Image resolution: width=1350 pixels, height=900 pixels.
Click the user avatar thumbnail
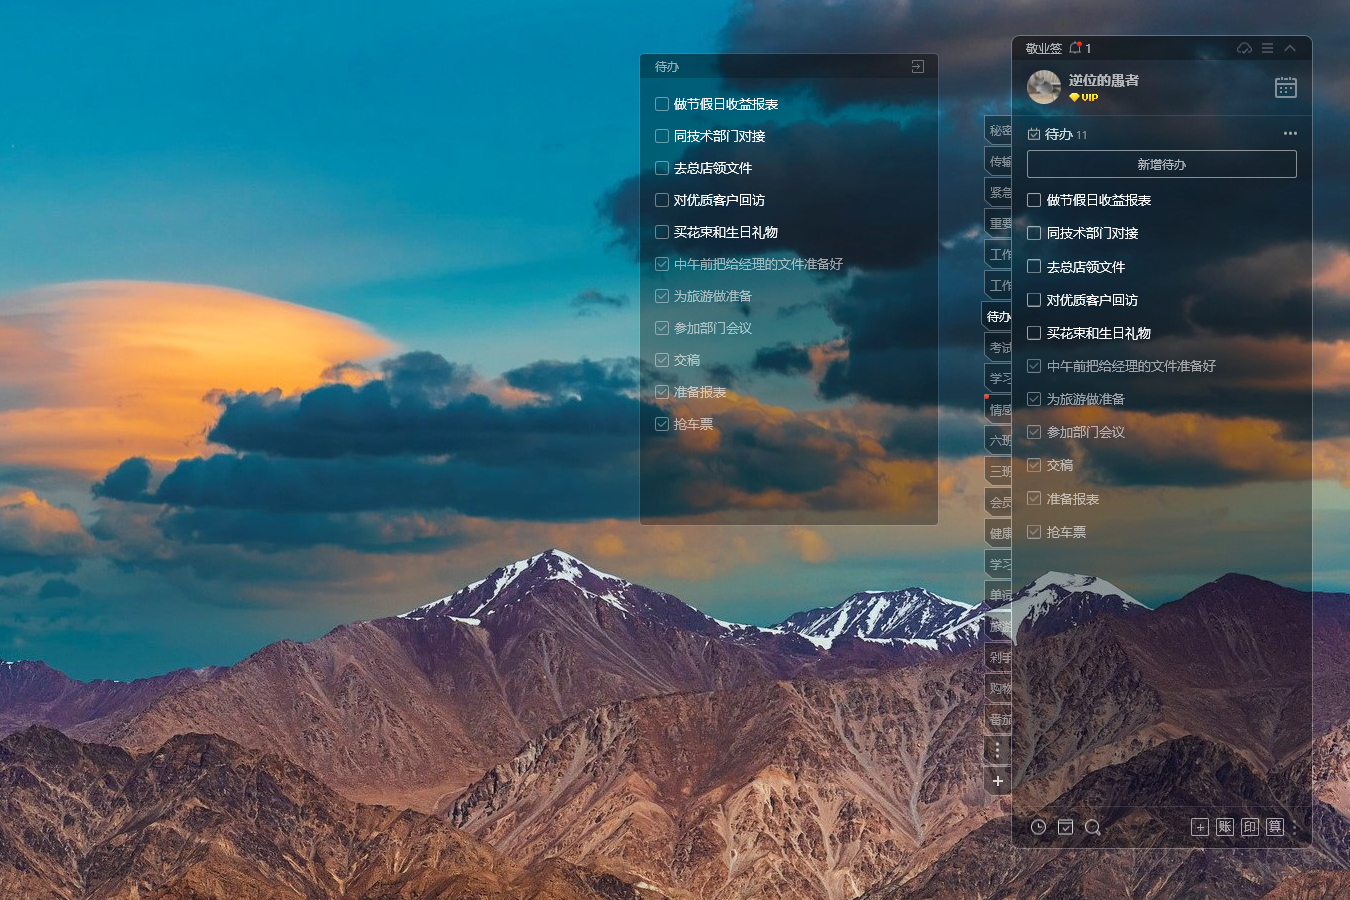click(x=1044, y=87)
